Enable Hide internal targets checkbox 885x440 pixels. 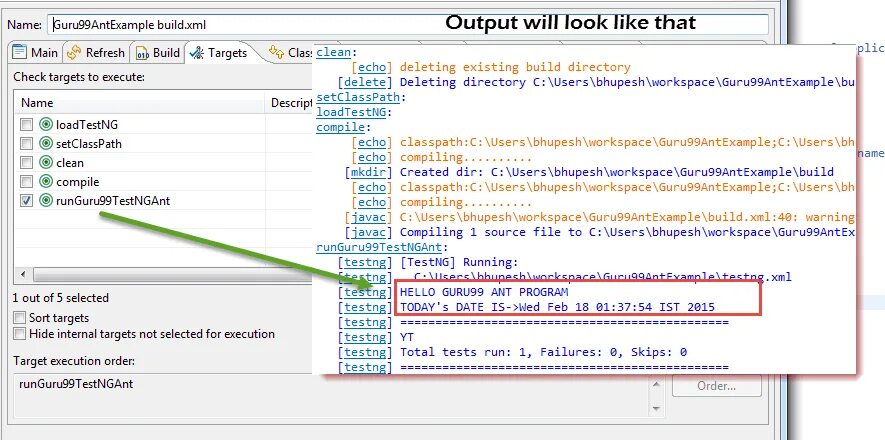(20, 334)
